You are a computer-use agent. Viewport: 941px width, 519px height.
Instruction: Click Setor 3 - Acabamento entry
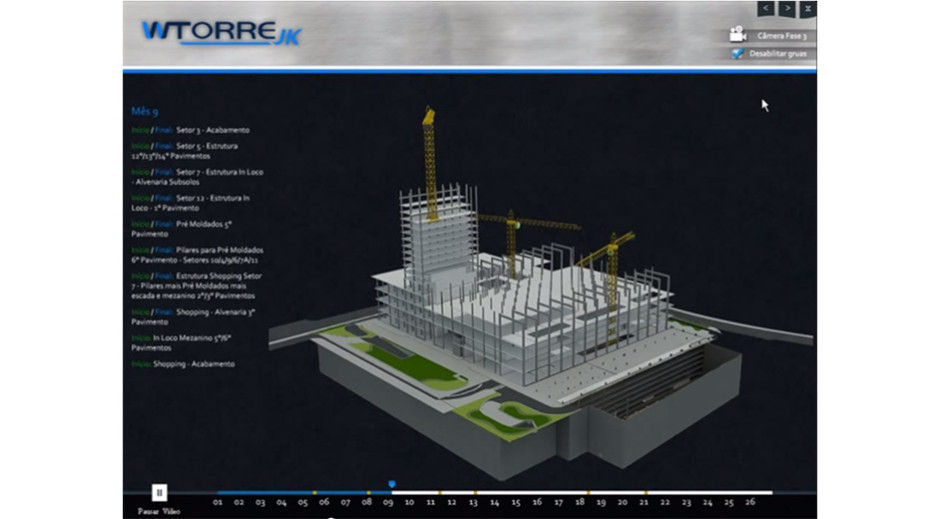tap(212, 130)
